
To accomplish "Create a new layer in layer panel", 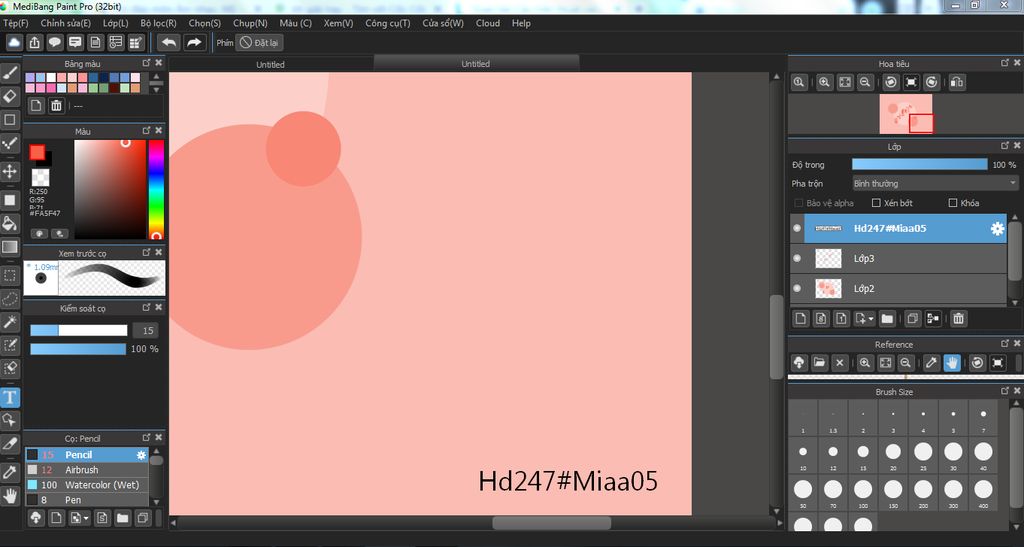I will tap(801, 319).
